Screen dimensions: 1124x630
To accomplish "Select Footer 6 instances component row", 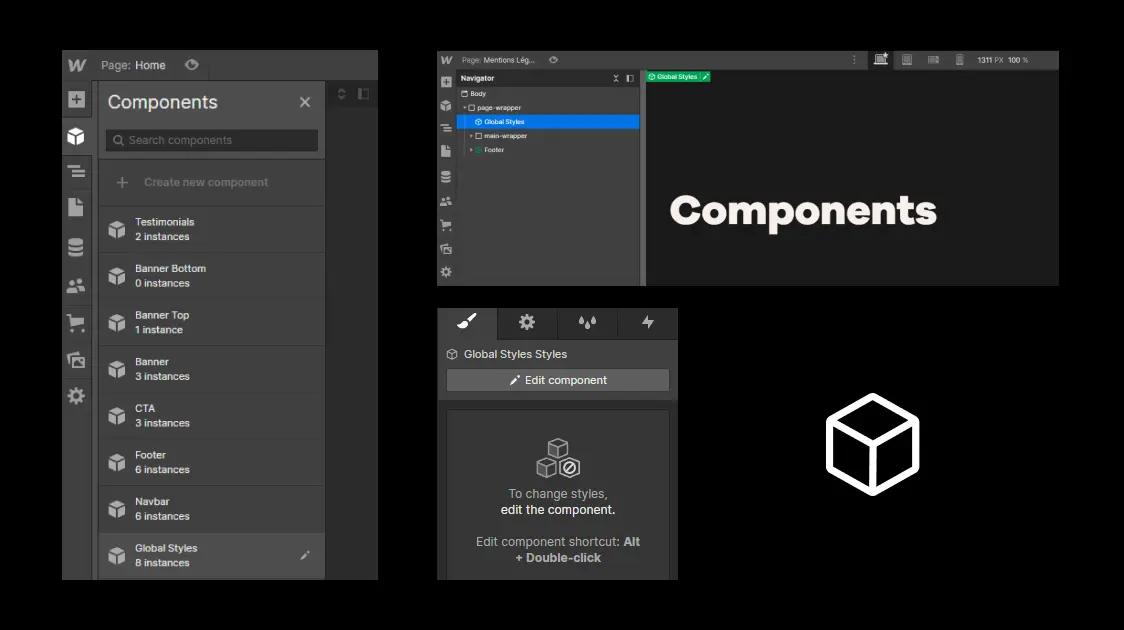I will point(212,462).
